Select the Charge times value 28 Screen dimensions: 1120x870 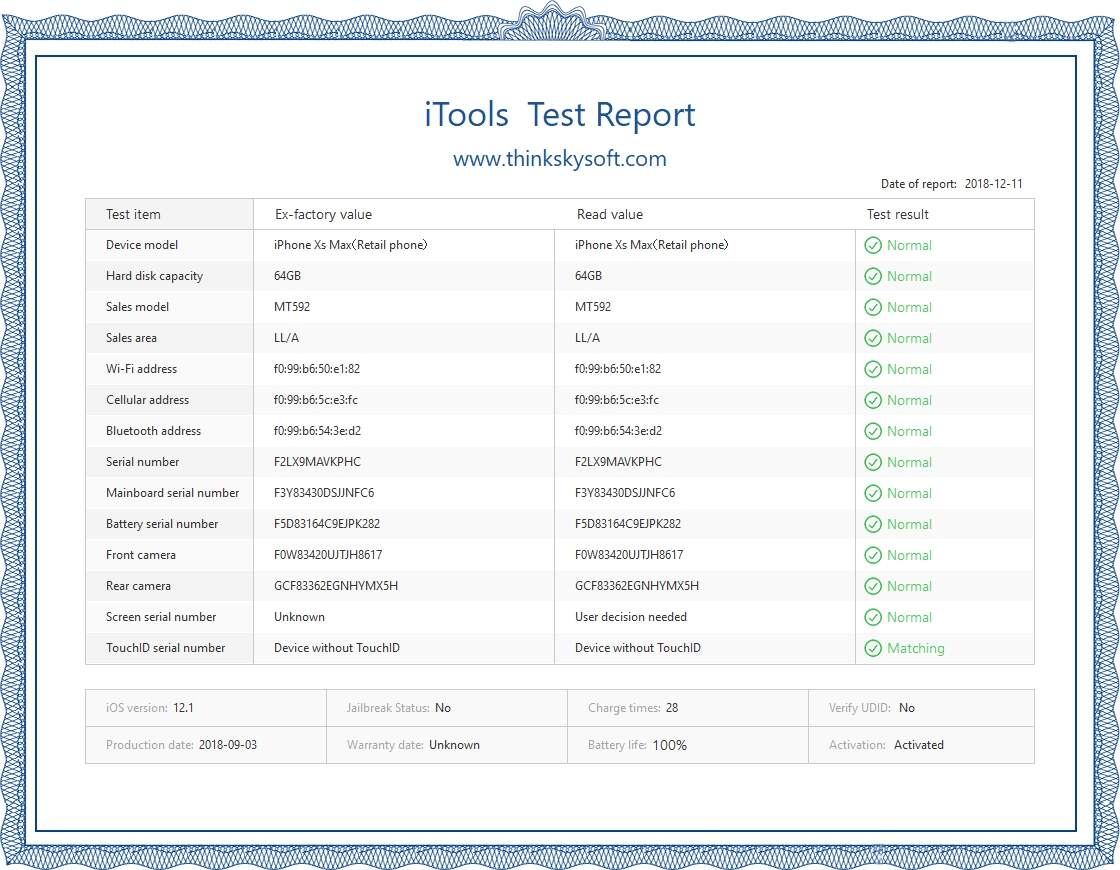(671, 708)
